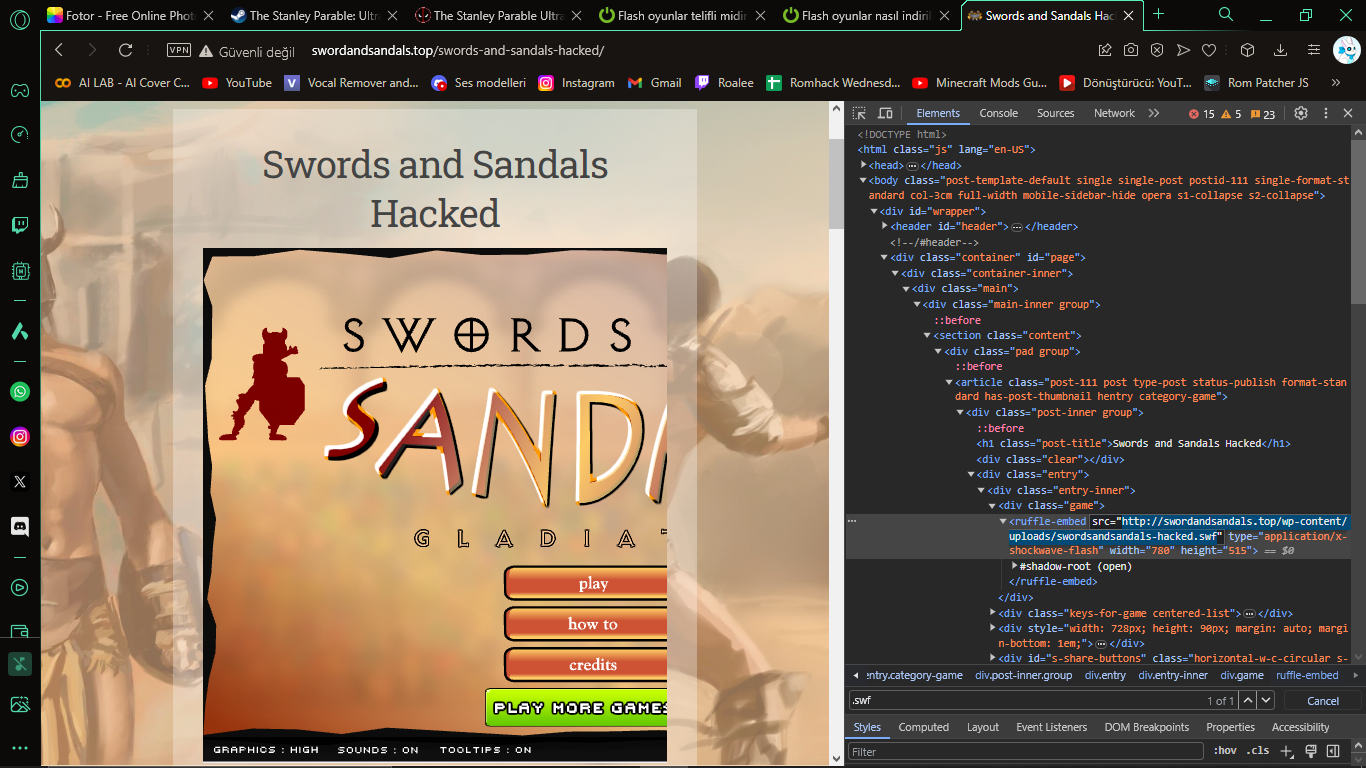The width and height of the screenshot is (1366, 768).
Task: Toggle .cls element classes panel
Action: pos(1257,751)
